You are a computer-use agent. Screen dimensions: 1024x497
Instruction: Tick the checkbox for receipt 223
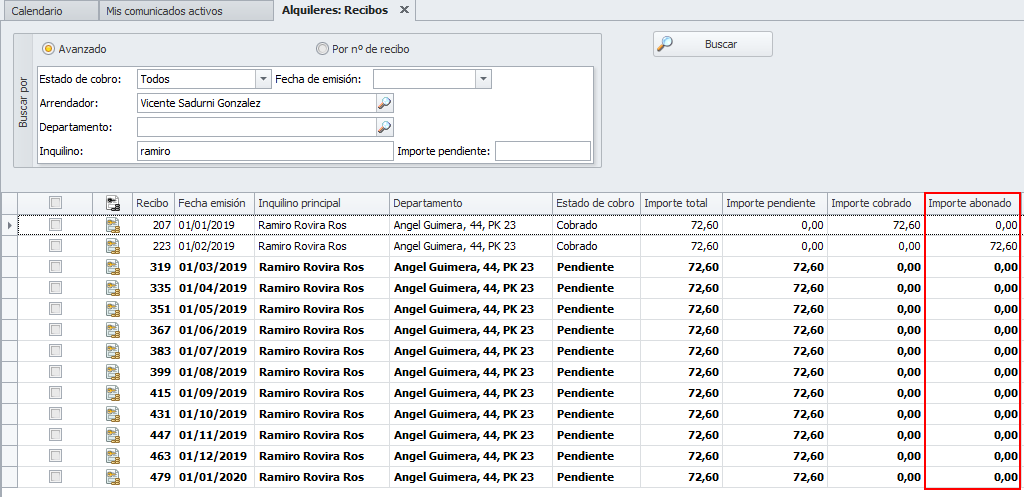point(56,246)
